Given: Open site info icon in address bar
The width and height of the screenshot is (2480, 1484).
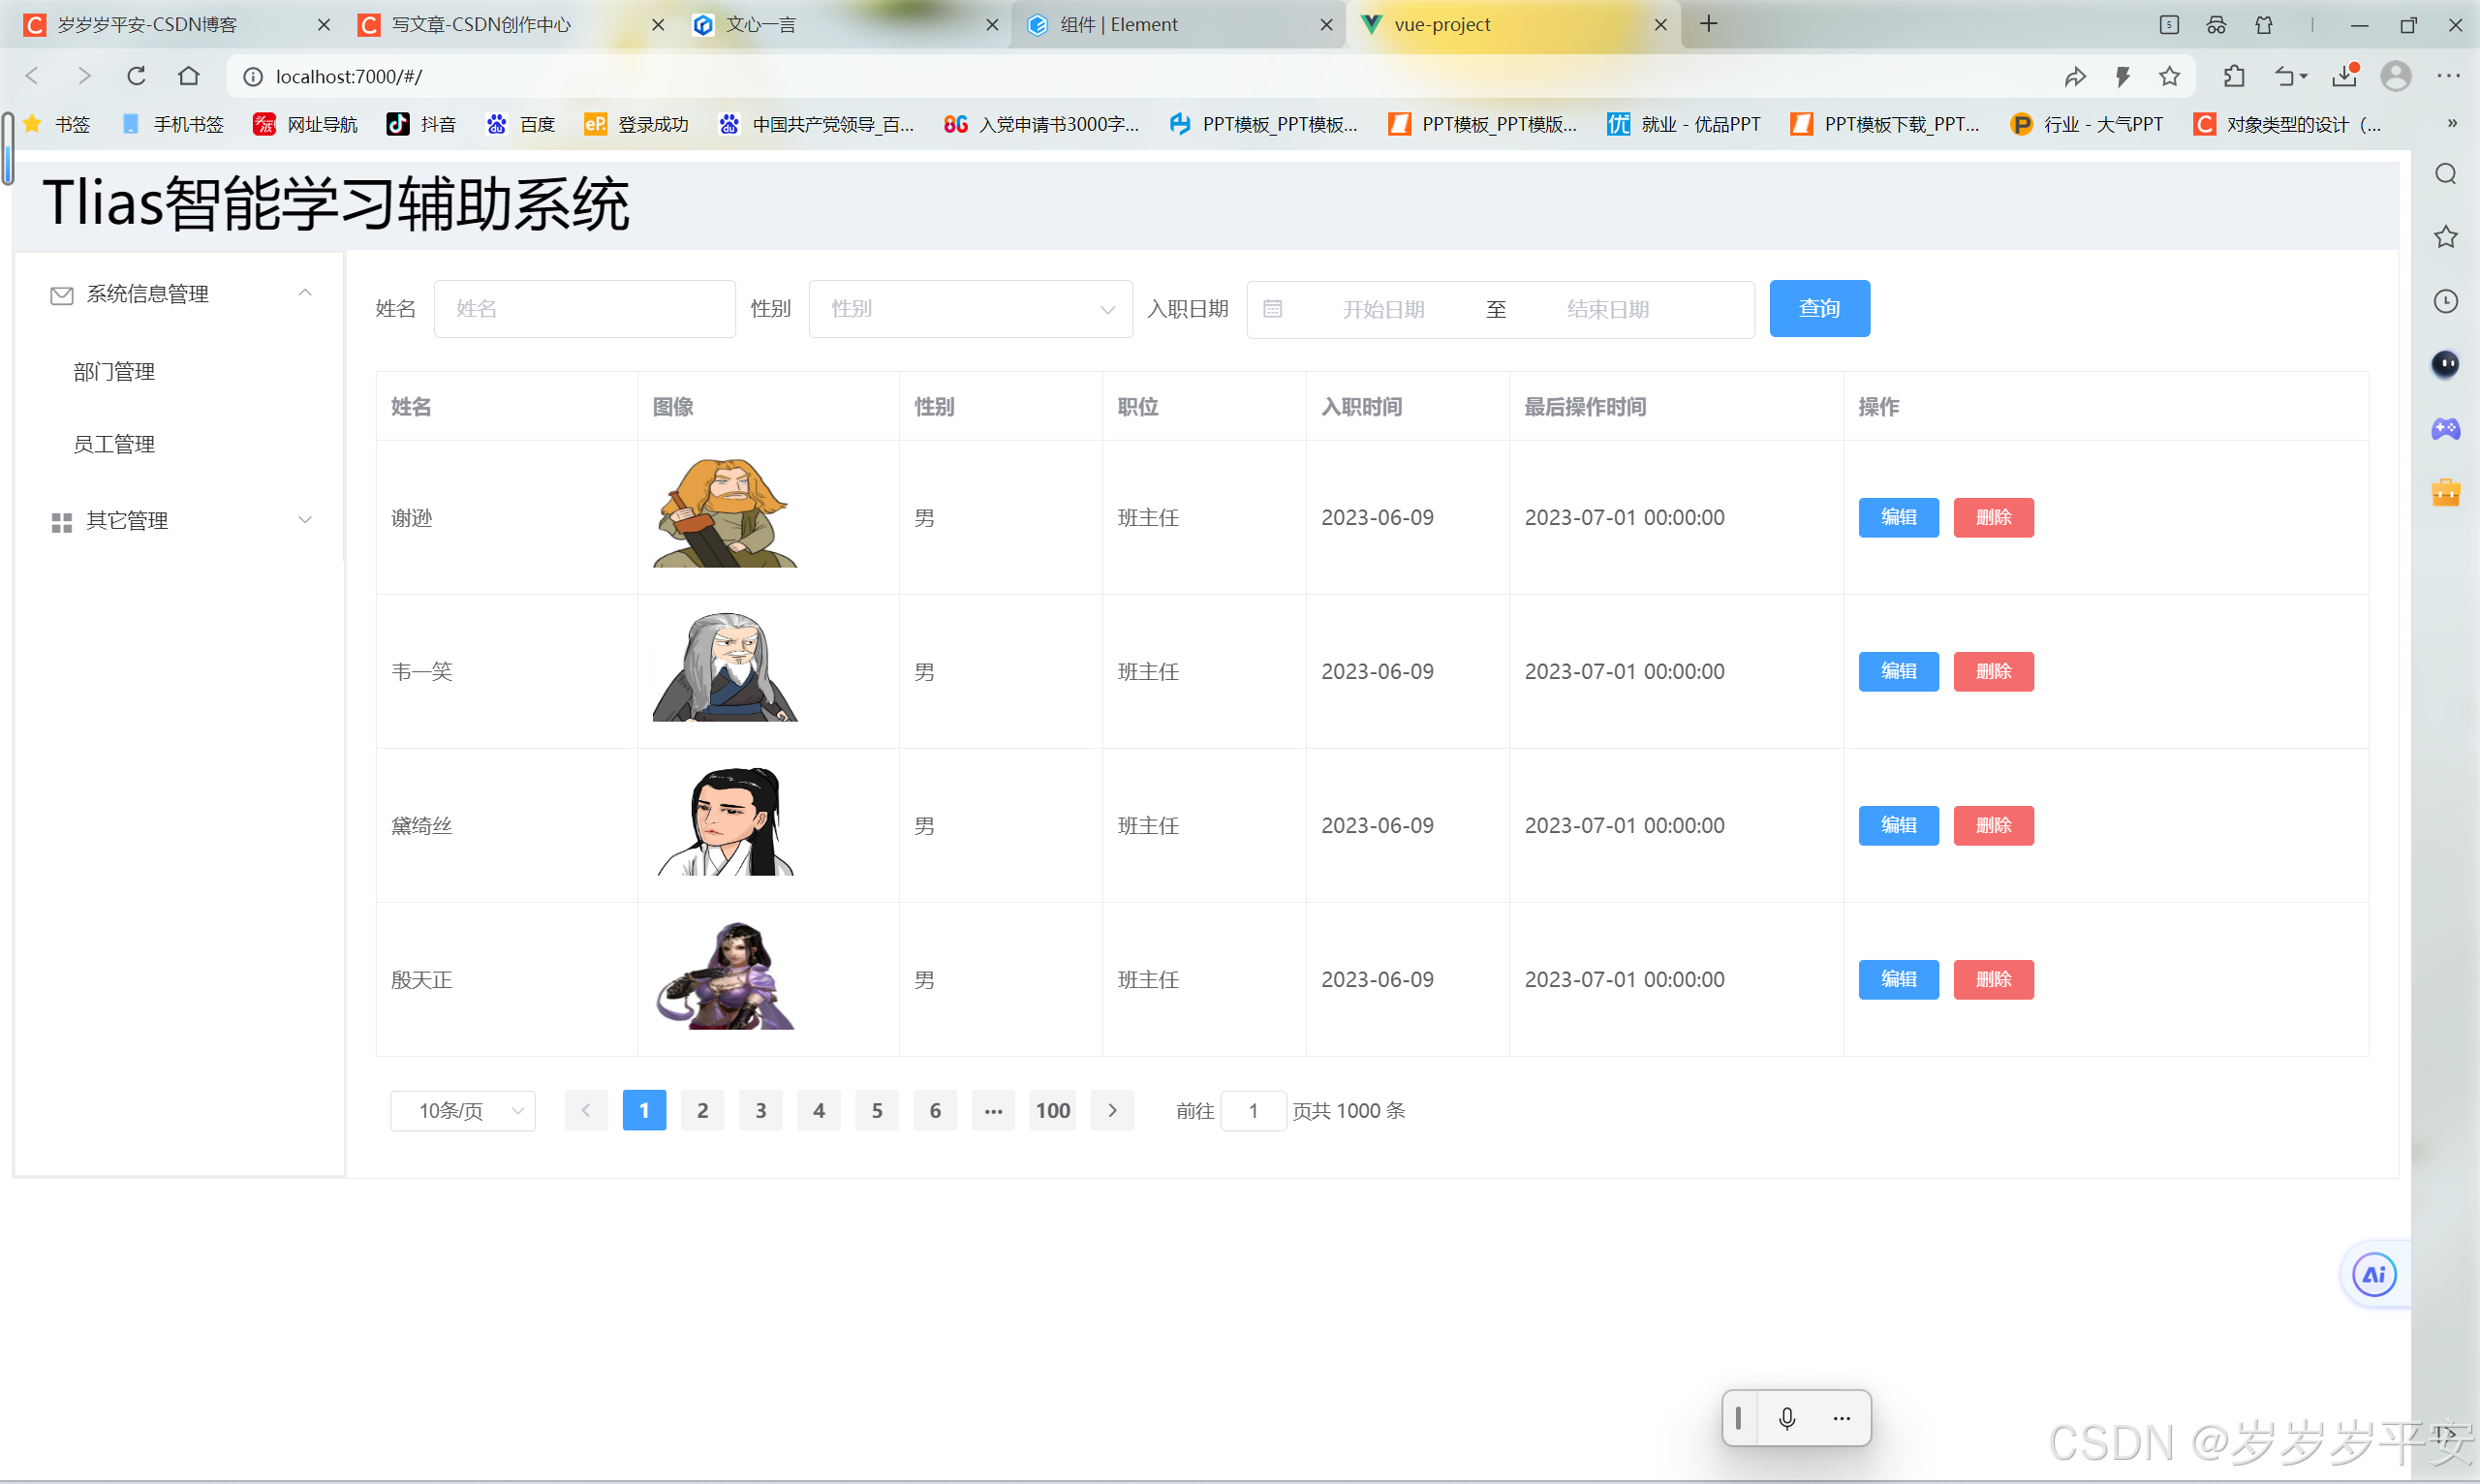Looking at the screenshot, I should tap(254, 77).
